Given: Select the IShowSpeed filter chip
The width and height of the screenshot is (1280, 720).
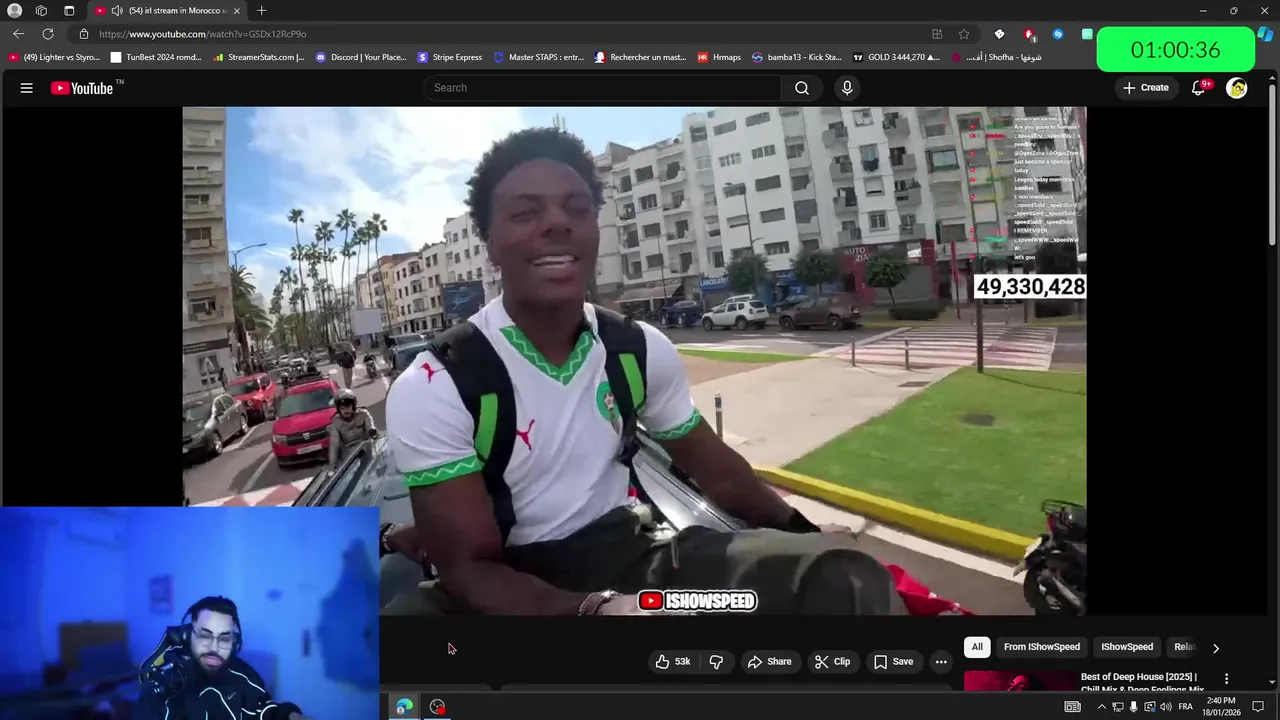Looking at the screenshot, I should pyautogui.click(x=1127, y=647).
